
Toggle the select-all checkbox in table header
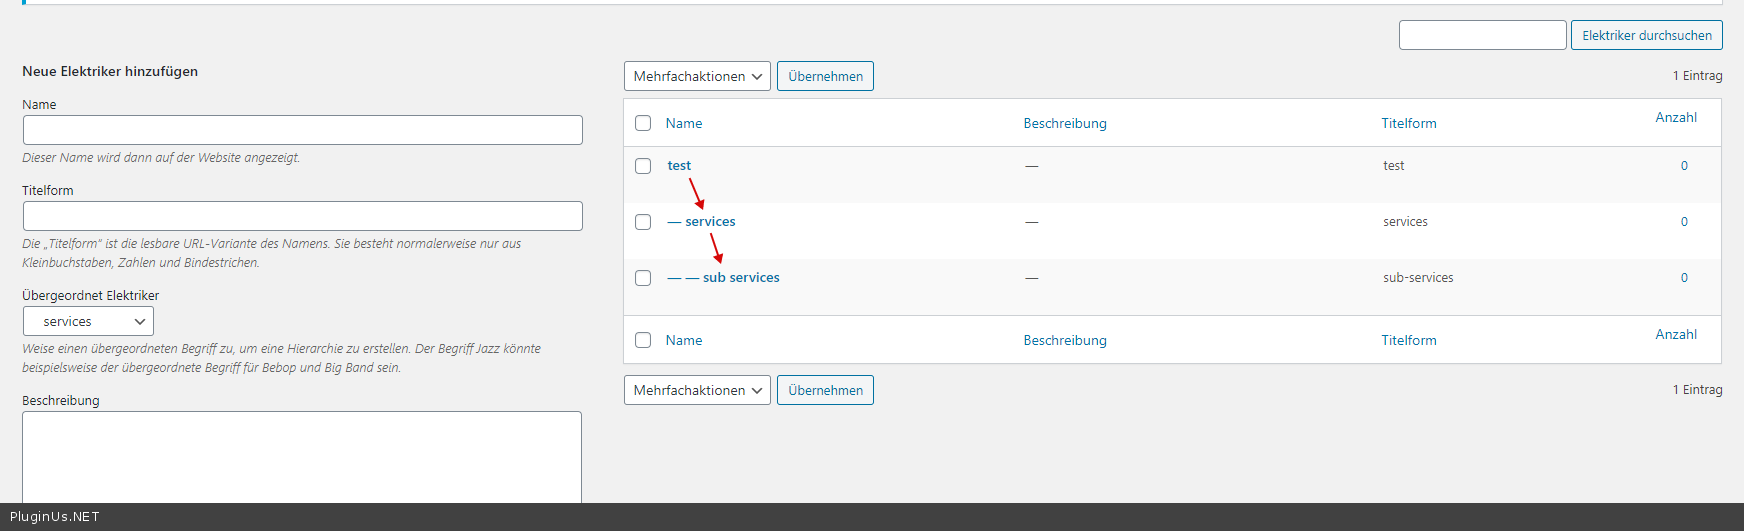pos(643,123)
